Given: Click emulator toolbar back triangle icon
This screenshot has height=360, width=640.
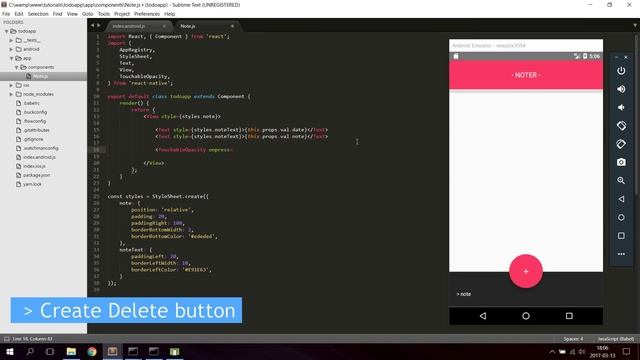Looking at the screenshot, I should pos(621,199).
